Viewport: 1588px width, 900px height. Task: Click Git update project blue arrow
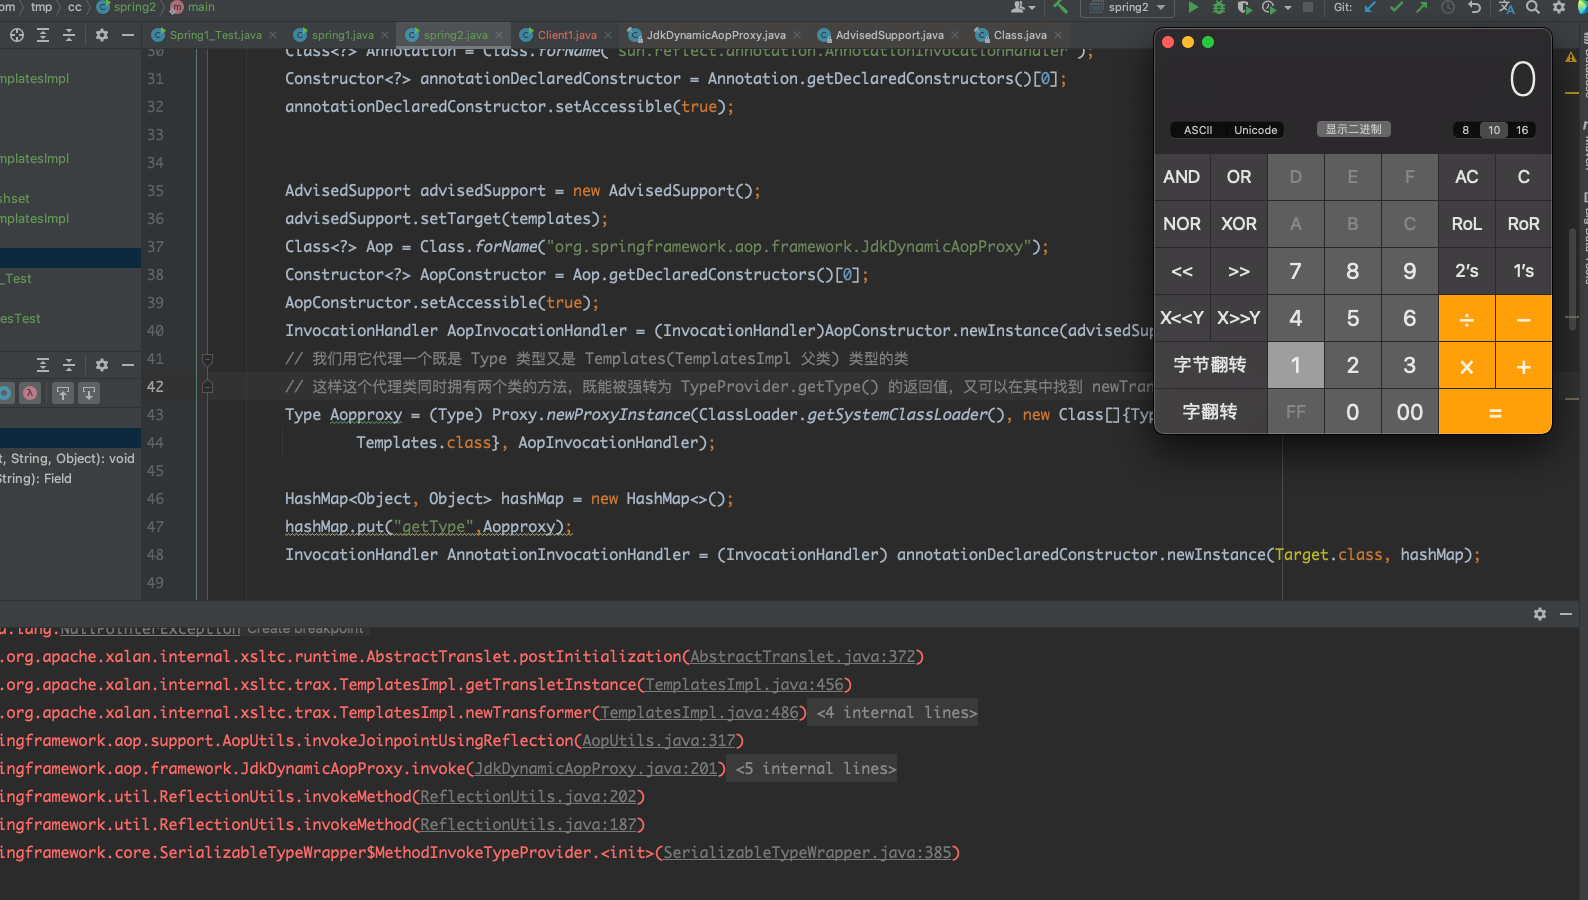click(x=1370, y=7)
